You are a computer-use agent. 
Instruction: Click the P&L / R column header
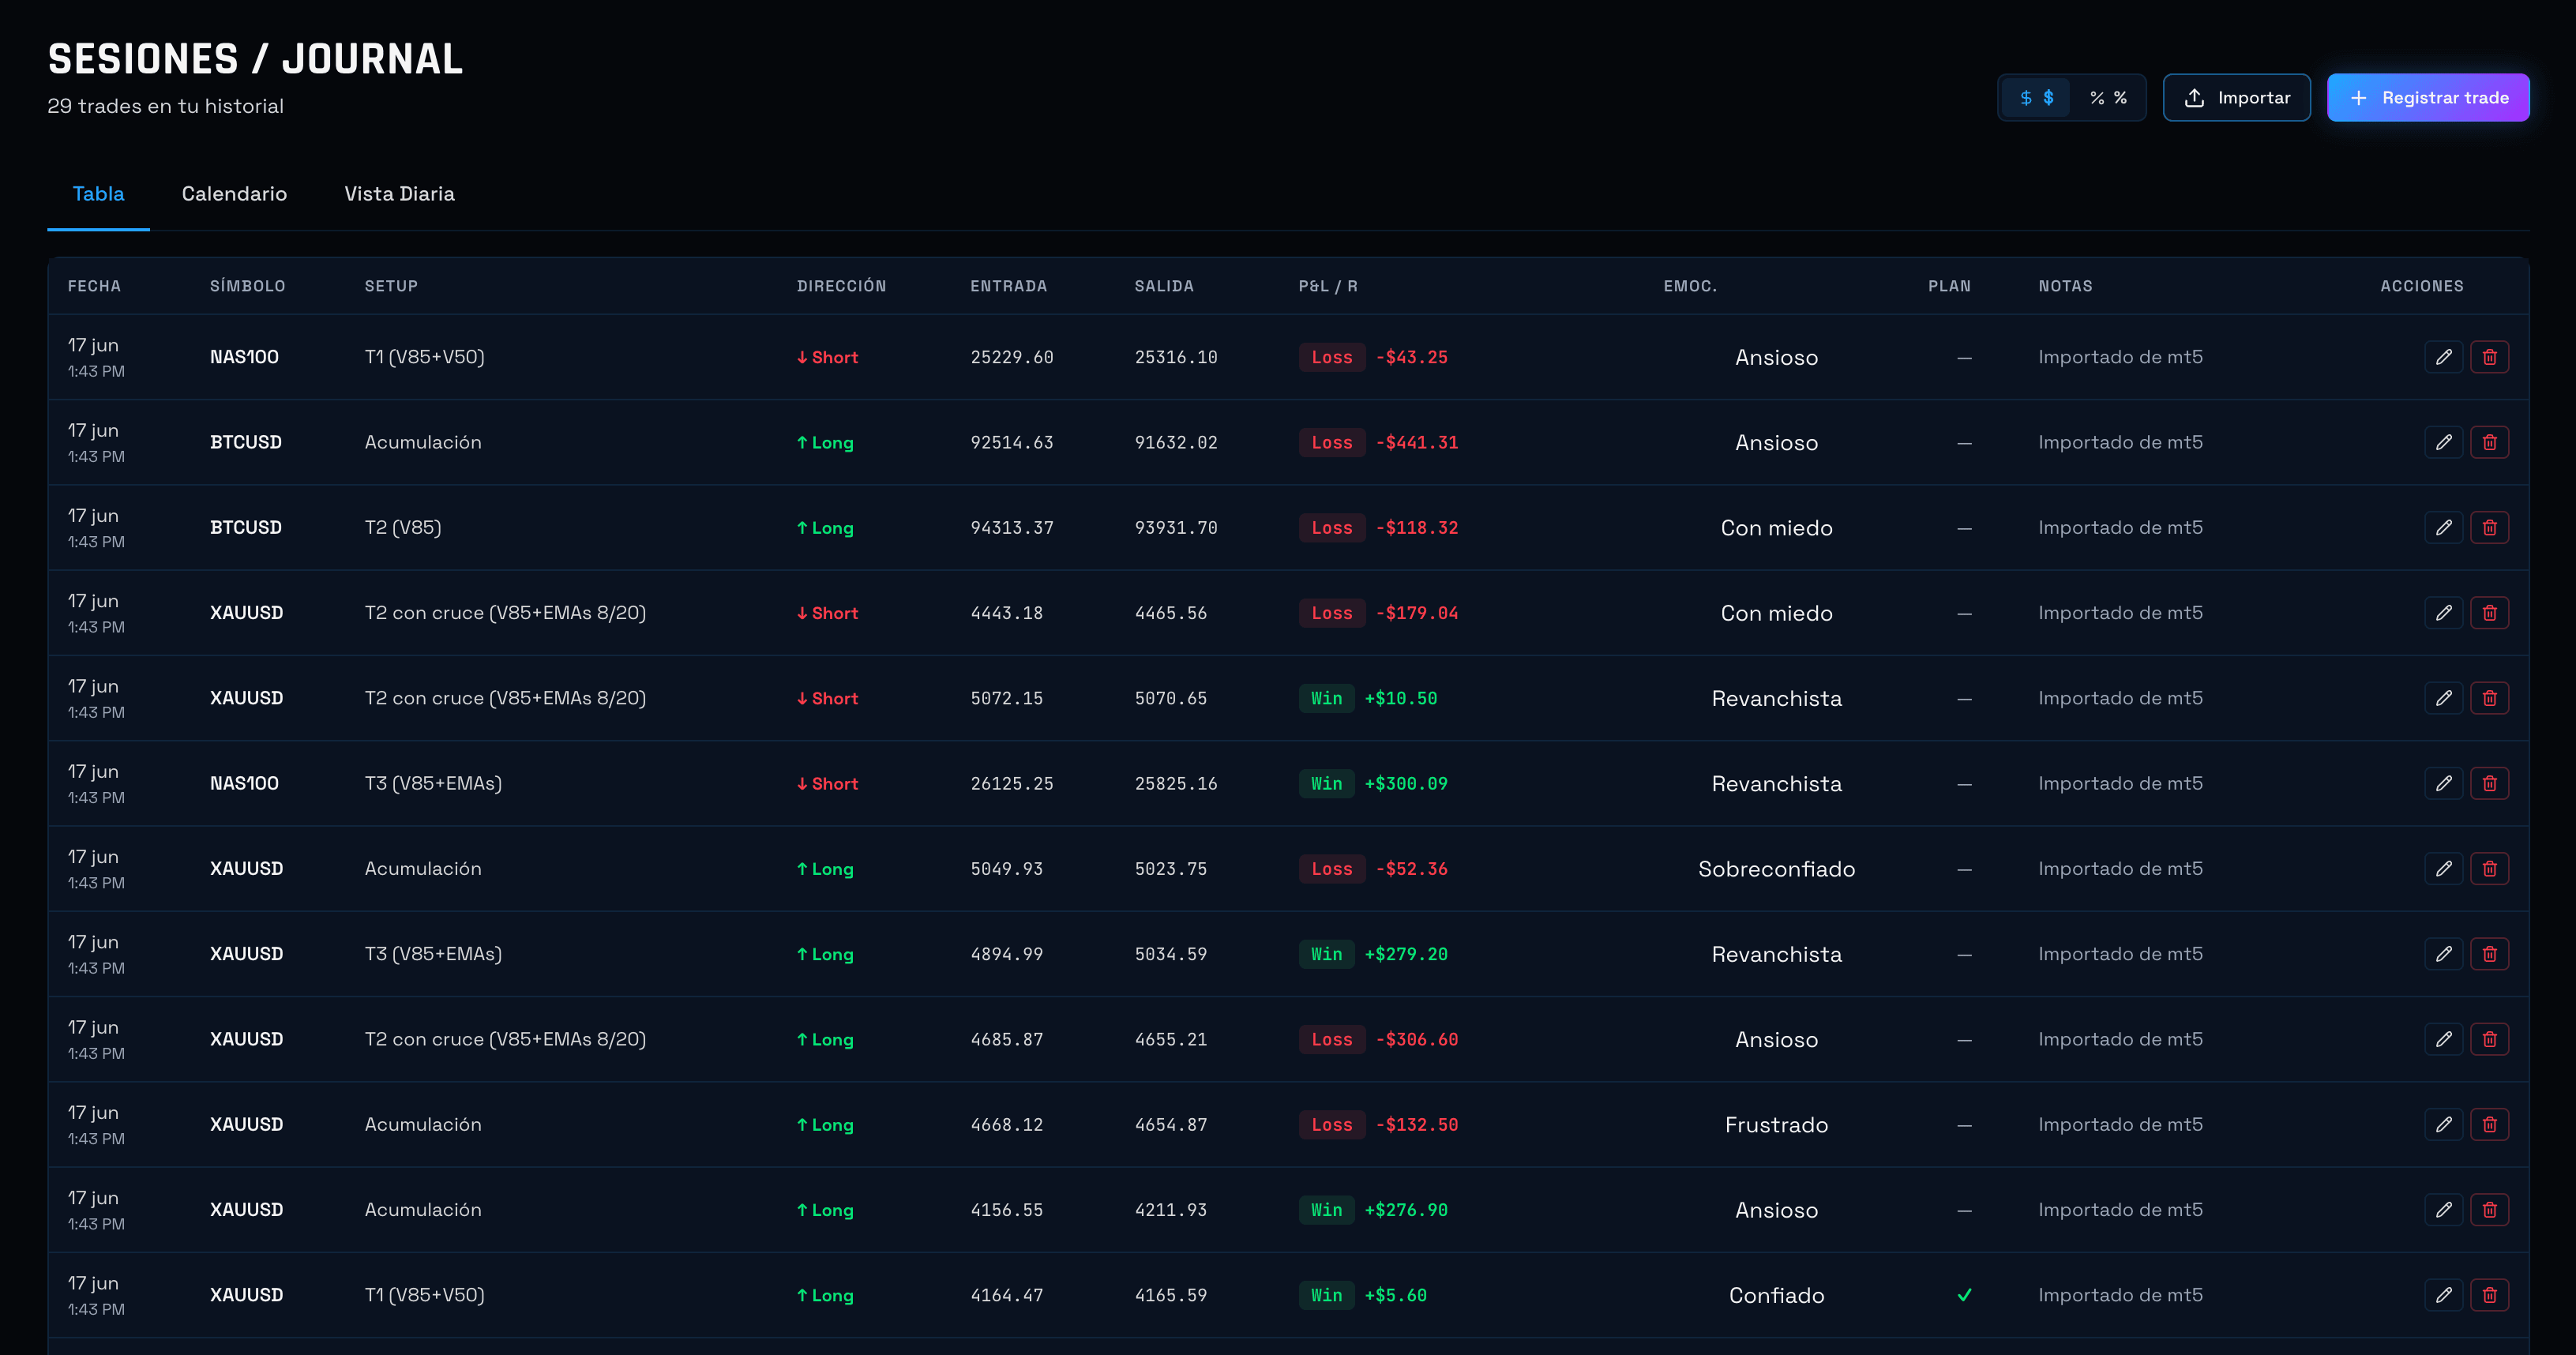(x=1328, y=286)
